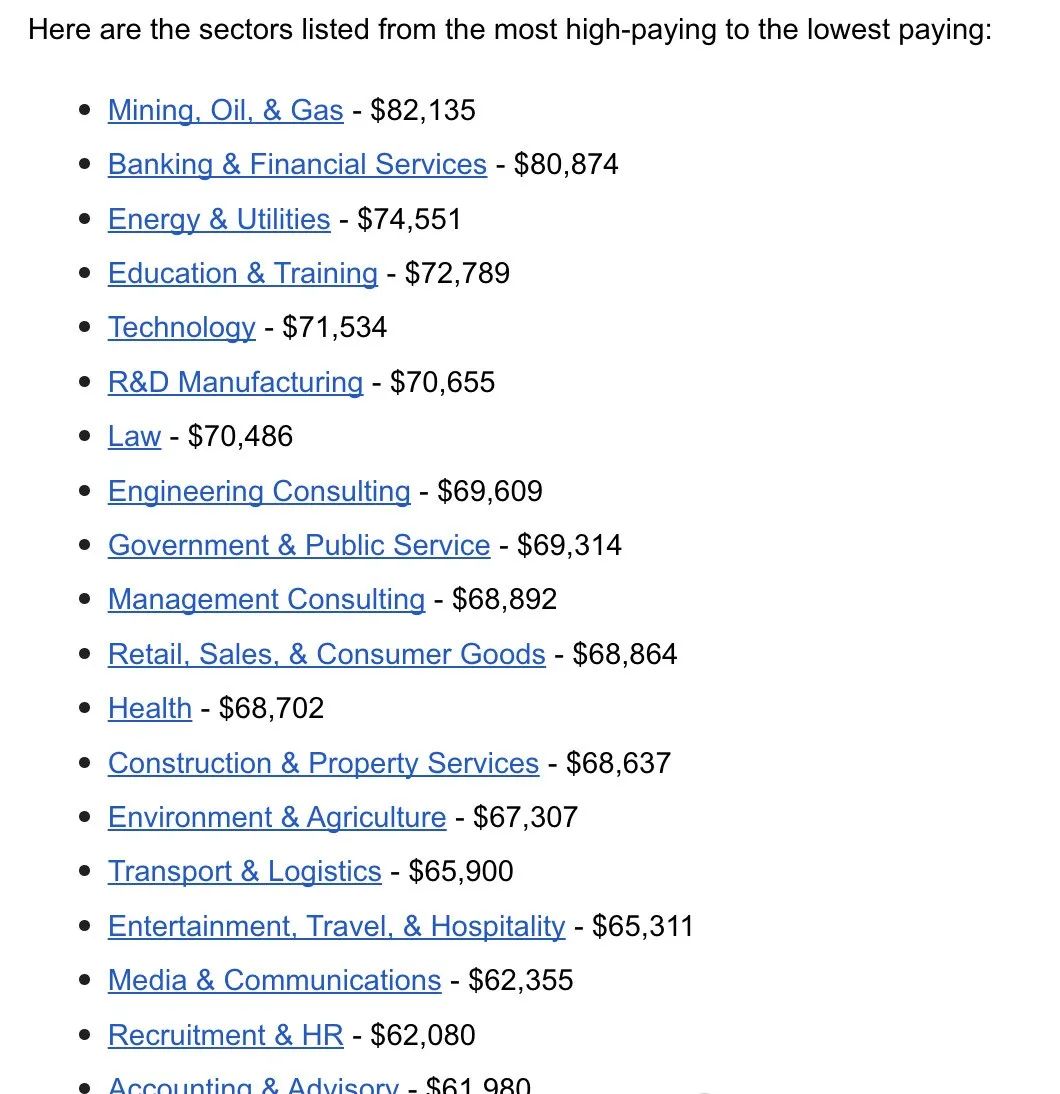Open the Retail, Sales, & Consumer Goods link
Image resolution: width=1060 pixels, height=1094 pixels.
click(x=327, y=654)
